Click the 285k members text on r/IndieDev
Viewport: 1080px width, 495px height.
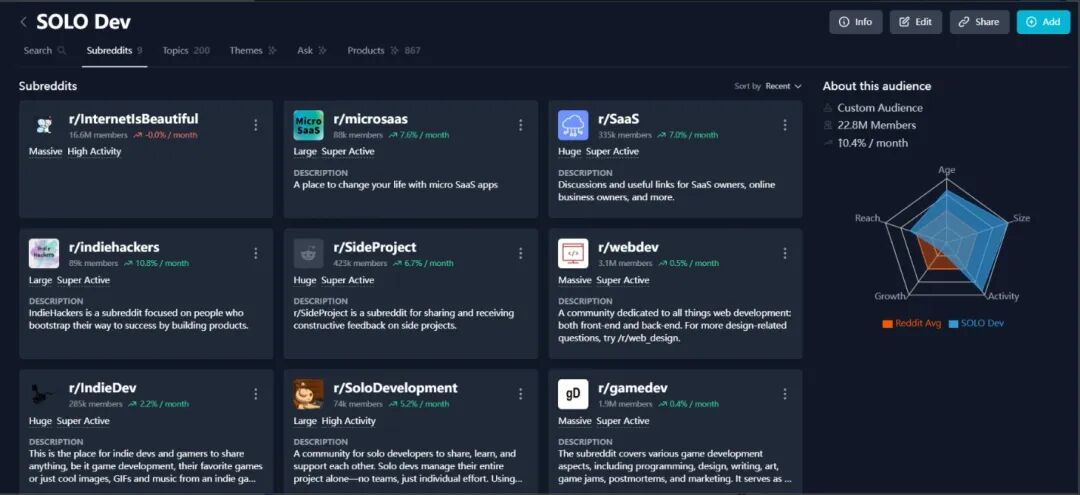pyautogui.click(x=95, y=404)
